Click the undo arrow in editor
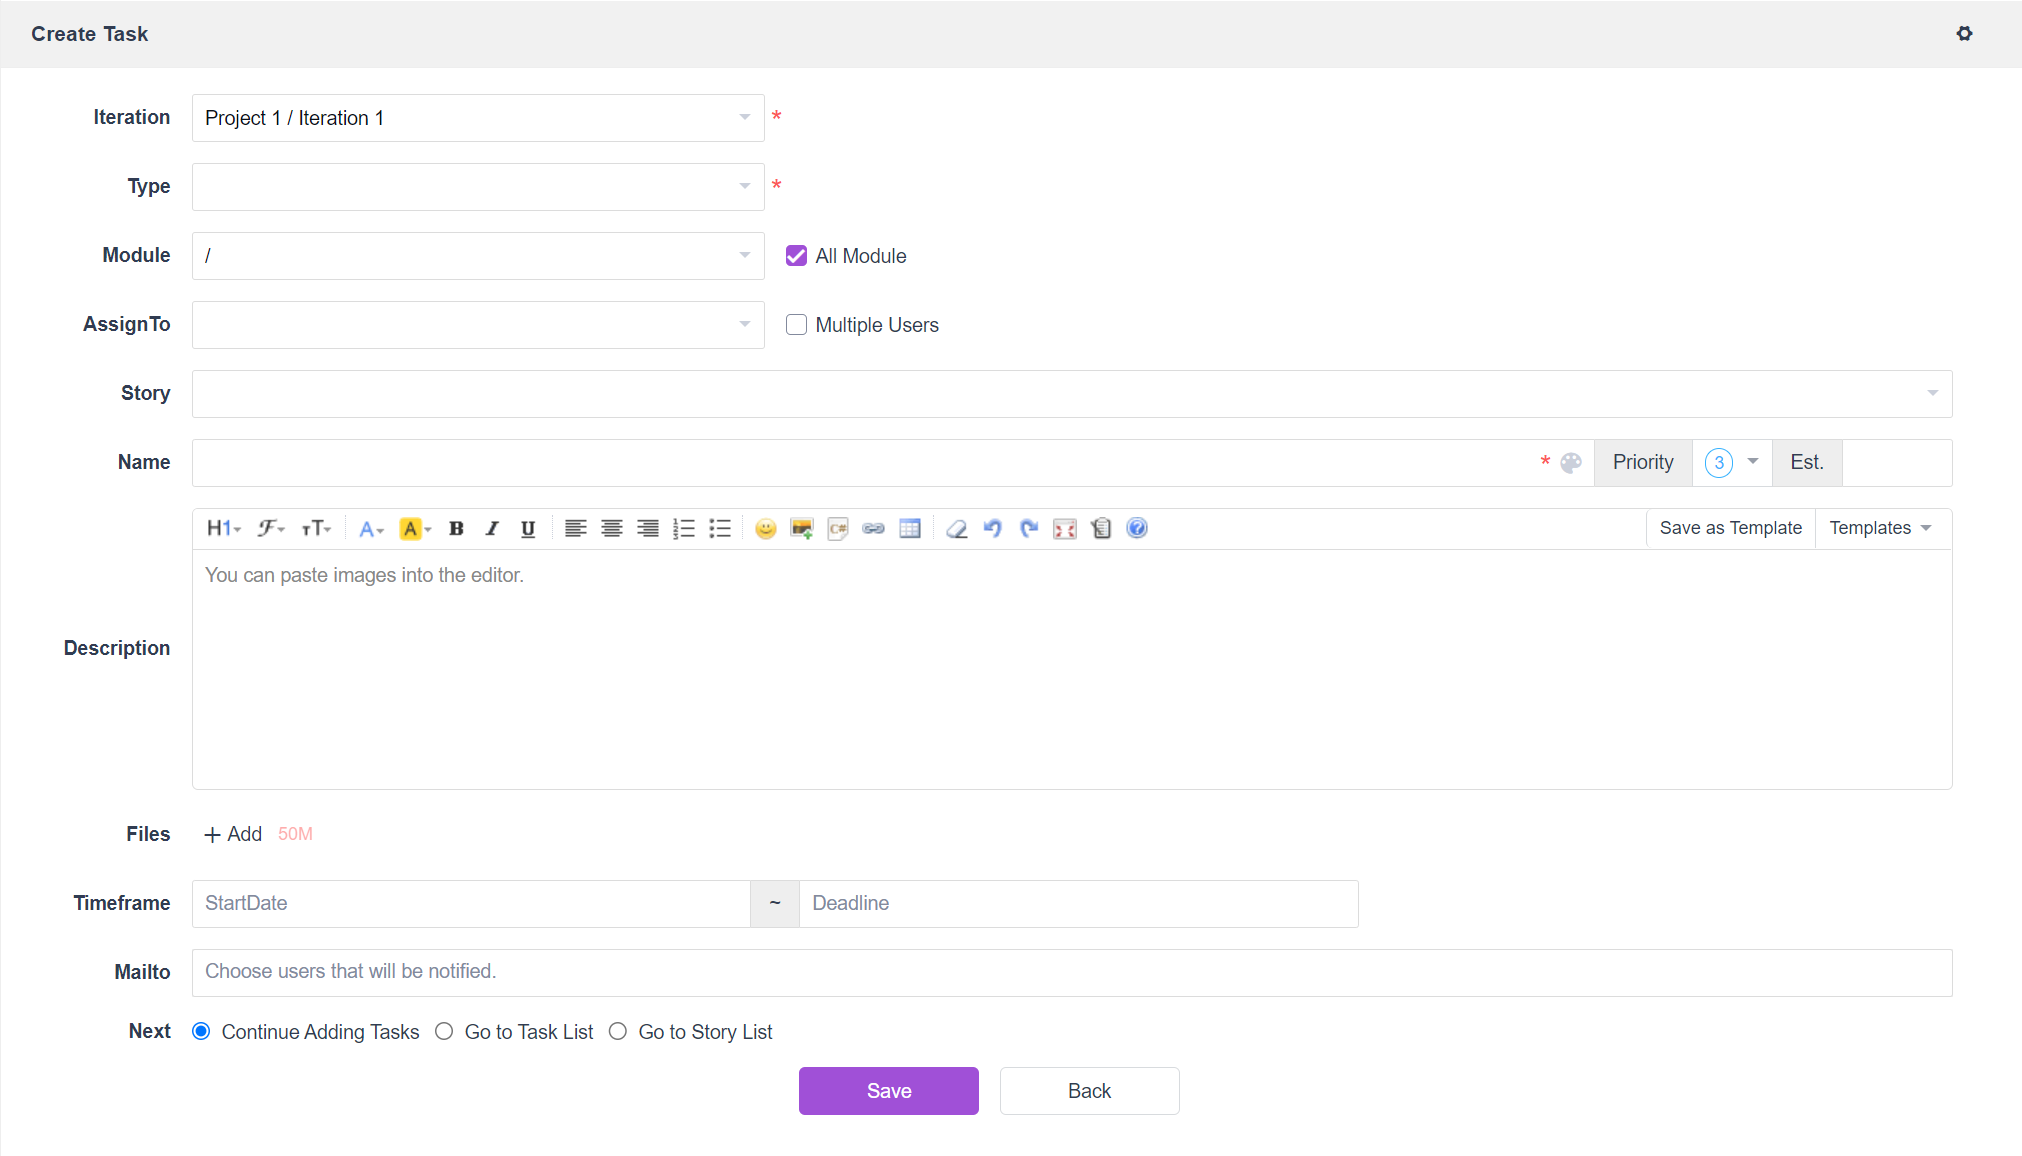2022x1156 pixels. [992, 529]
